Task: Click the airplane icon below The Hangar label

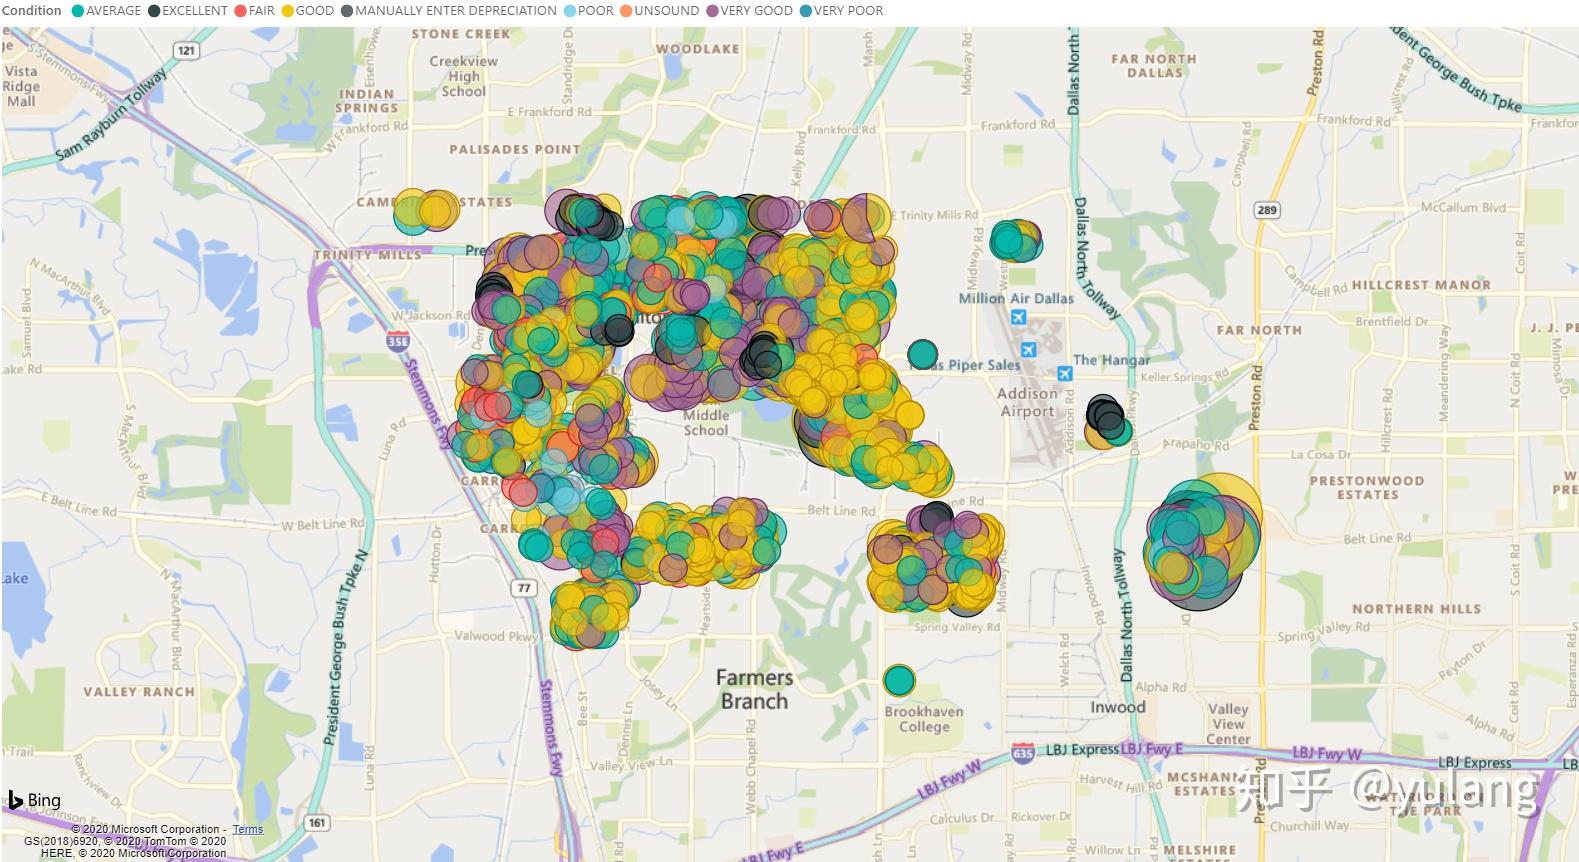Action: click(1065, 373)
